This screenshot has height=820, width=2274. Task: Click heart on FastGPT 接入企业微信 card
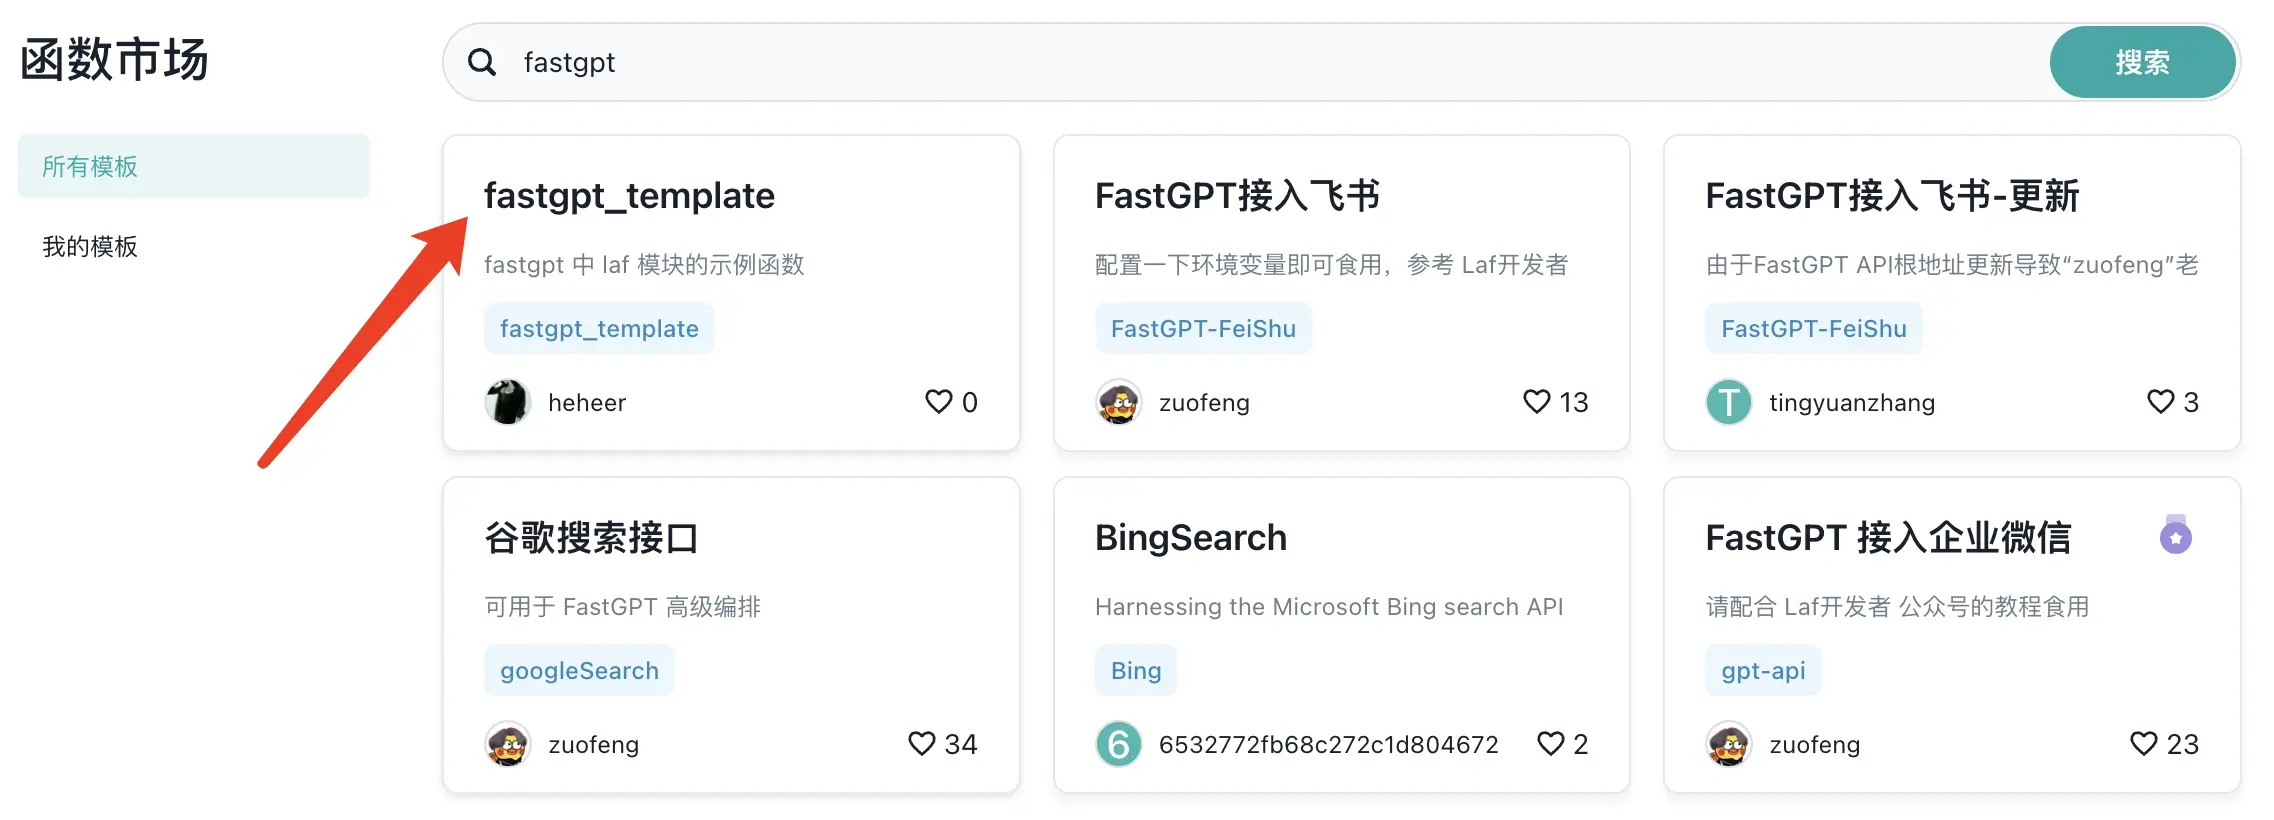pyautogui.click(x=2143, y=744)
